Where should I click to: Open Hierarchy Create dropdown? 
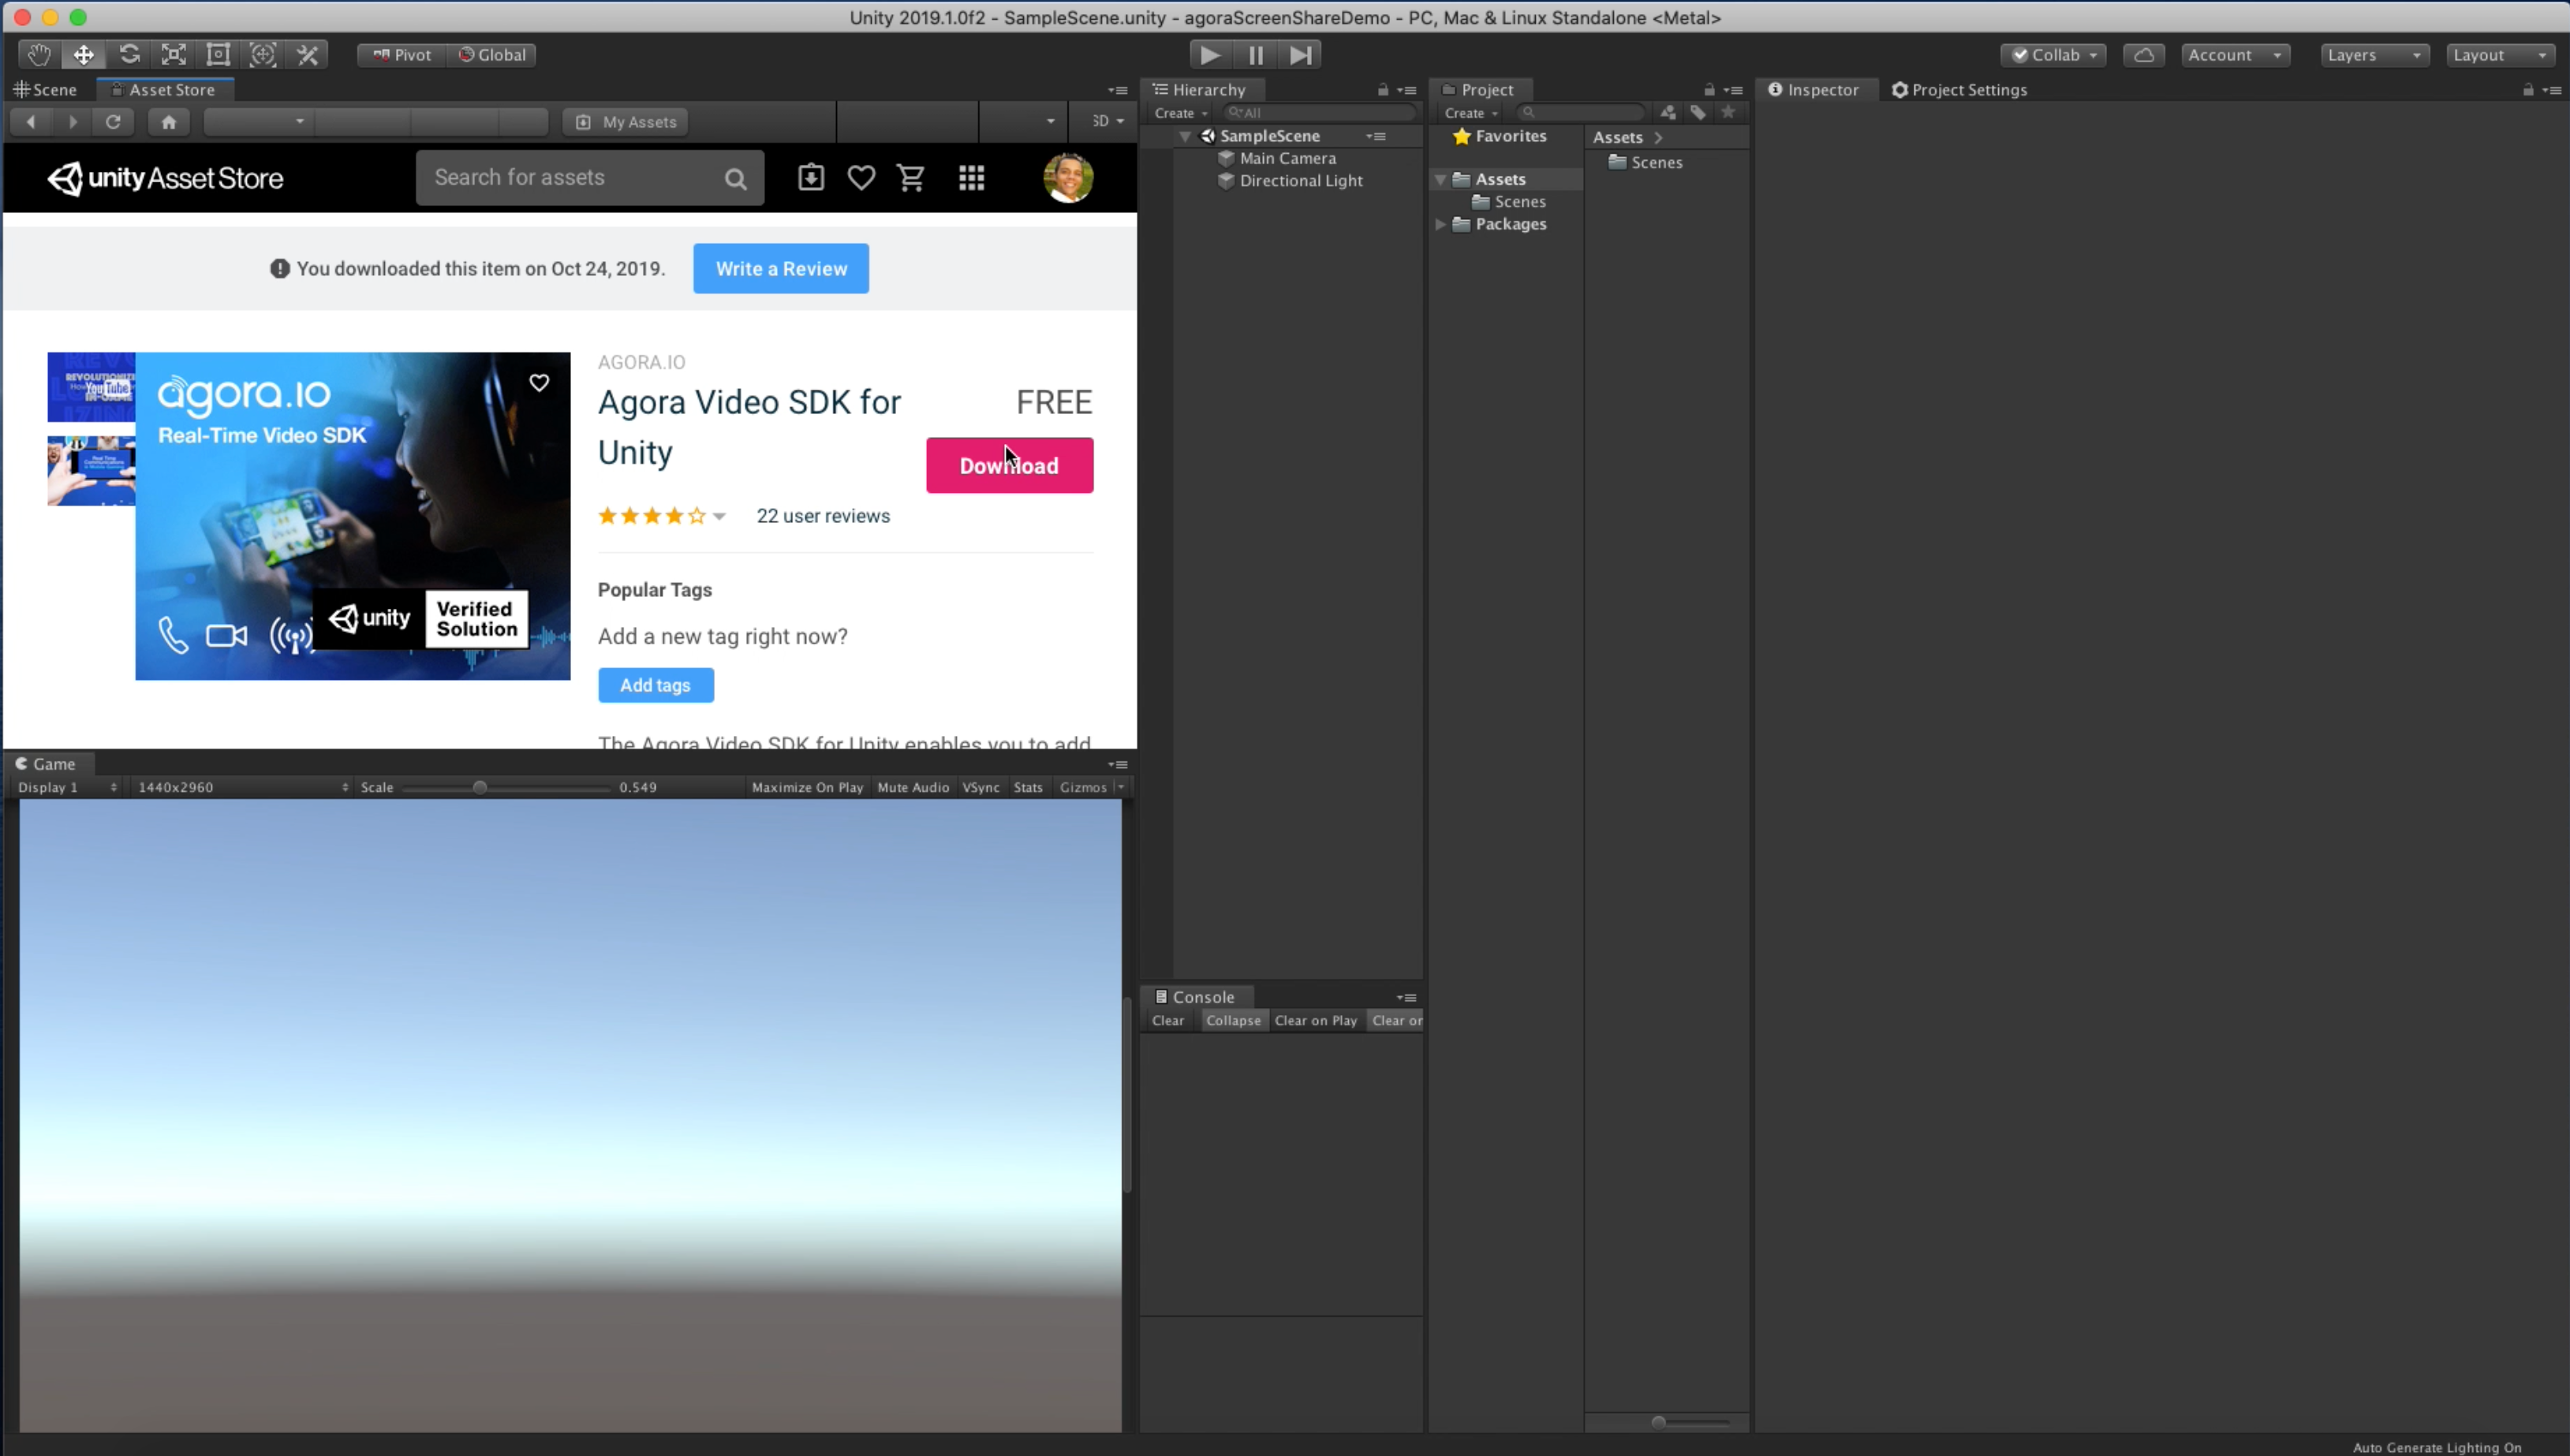[x=1181, y=113]
